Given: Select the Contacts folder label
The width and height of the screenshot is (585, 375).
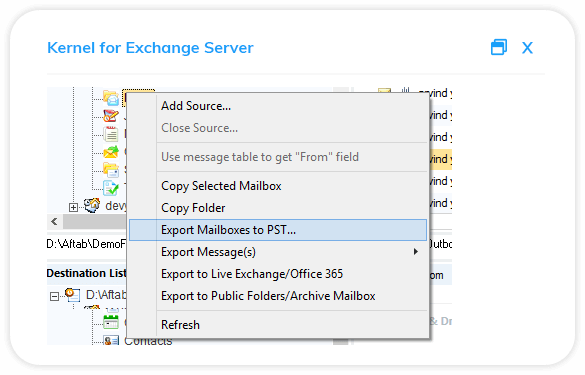Looking at the screenshot, I should click(148, 341).
